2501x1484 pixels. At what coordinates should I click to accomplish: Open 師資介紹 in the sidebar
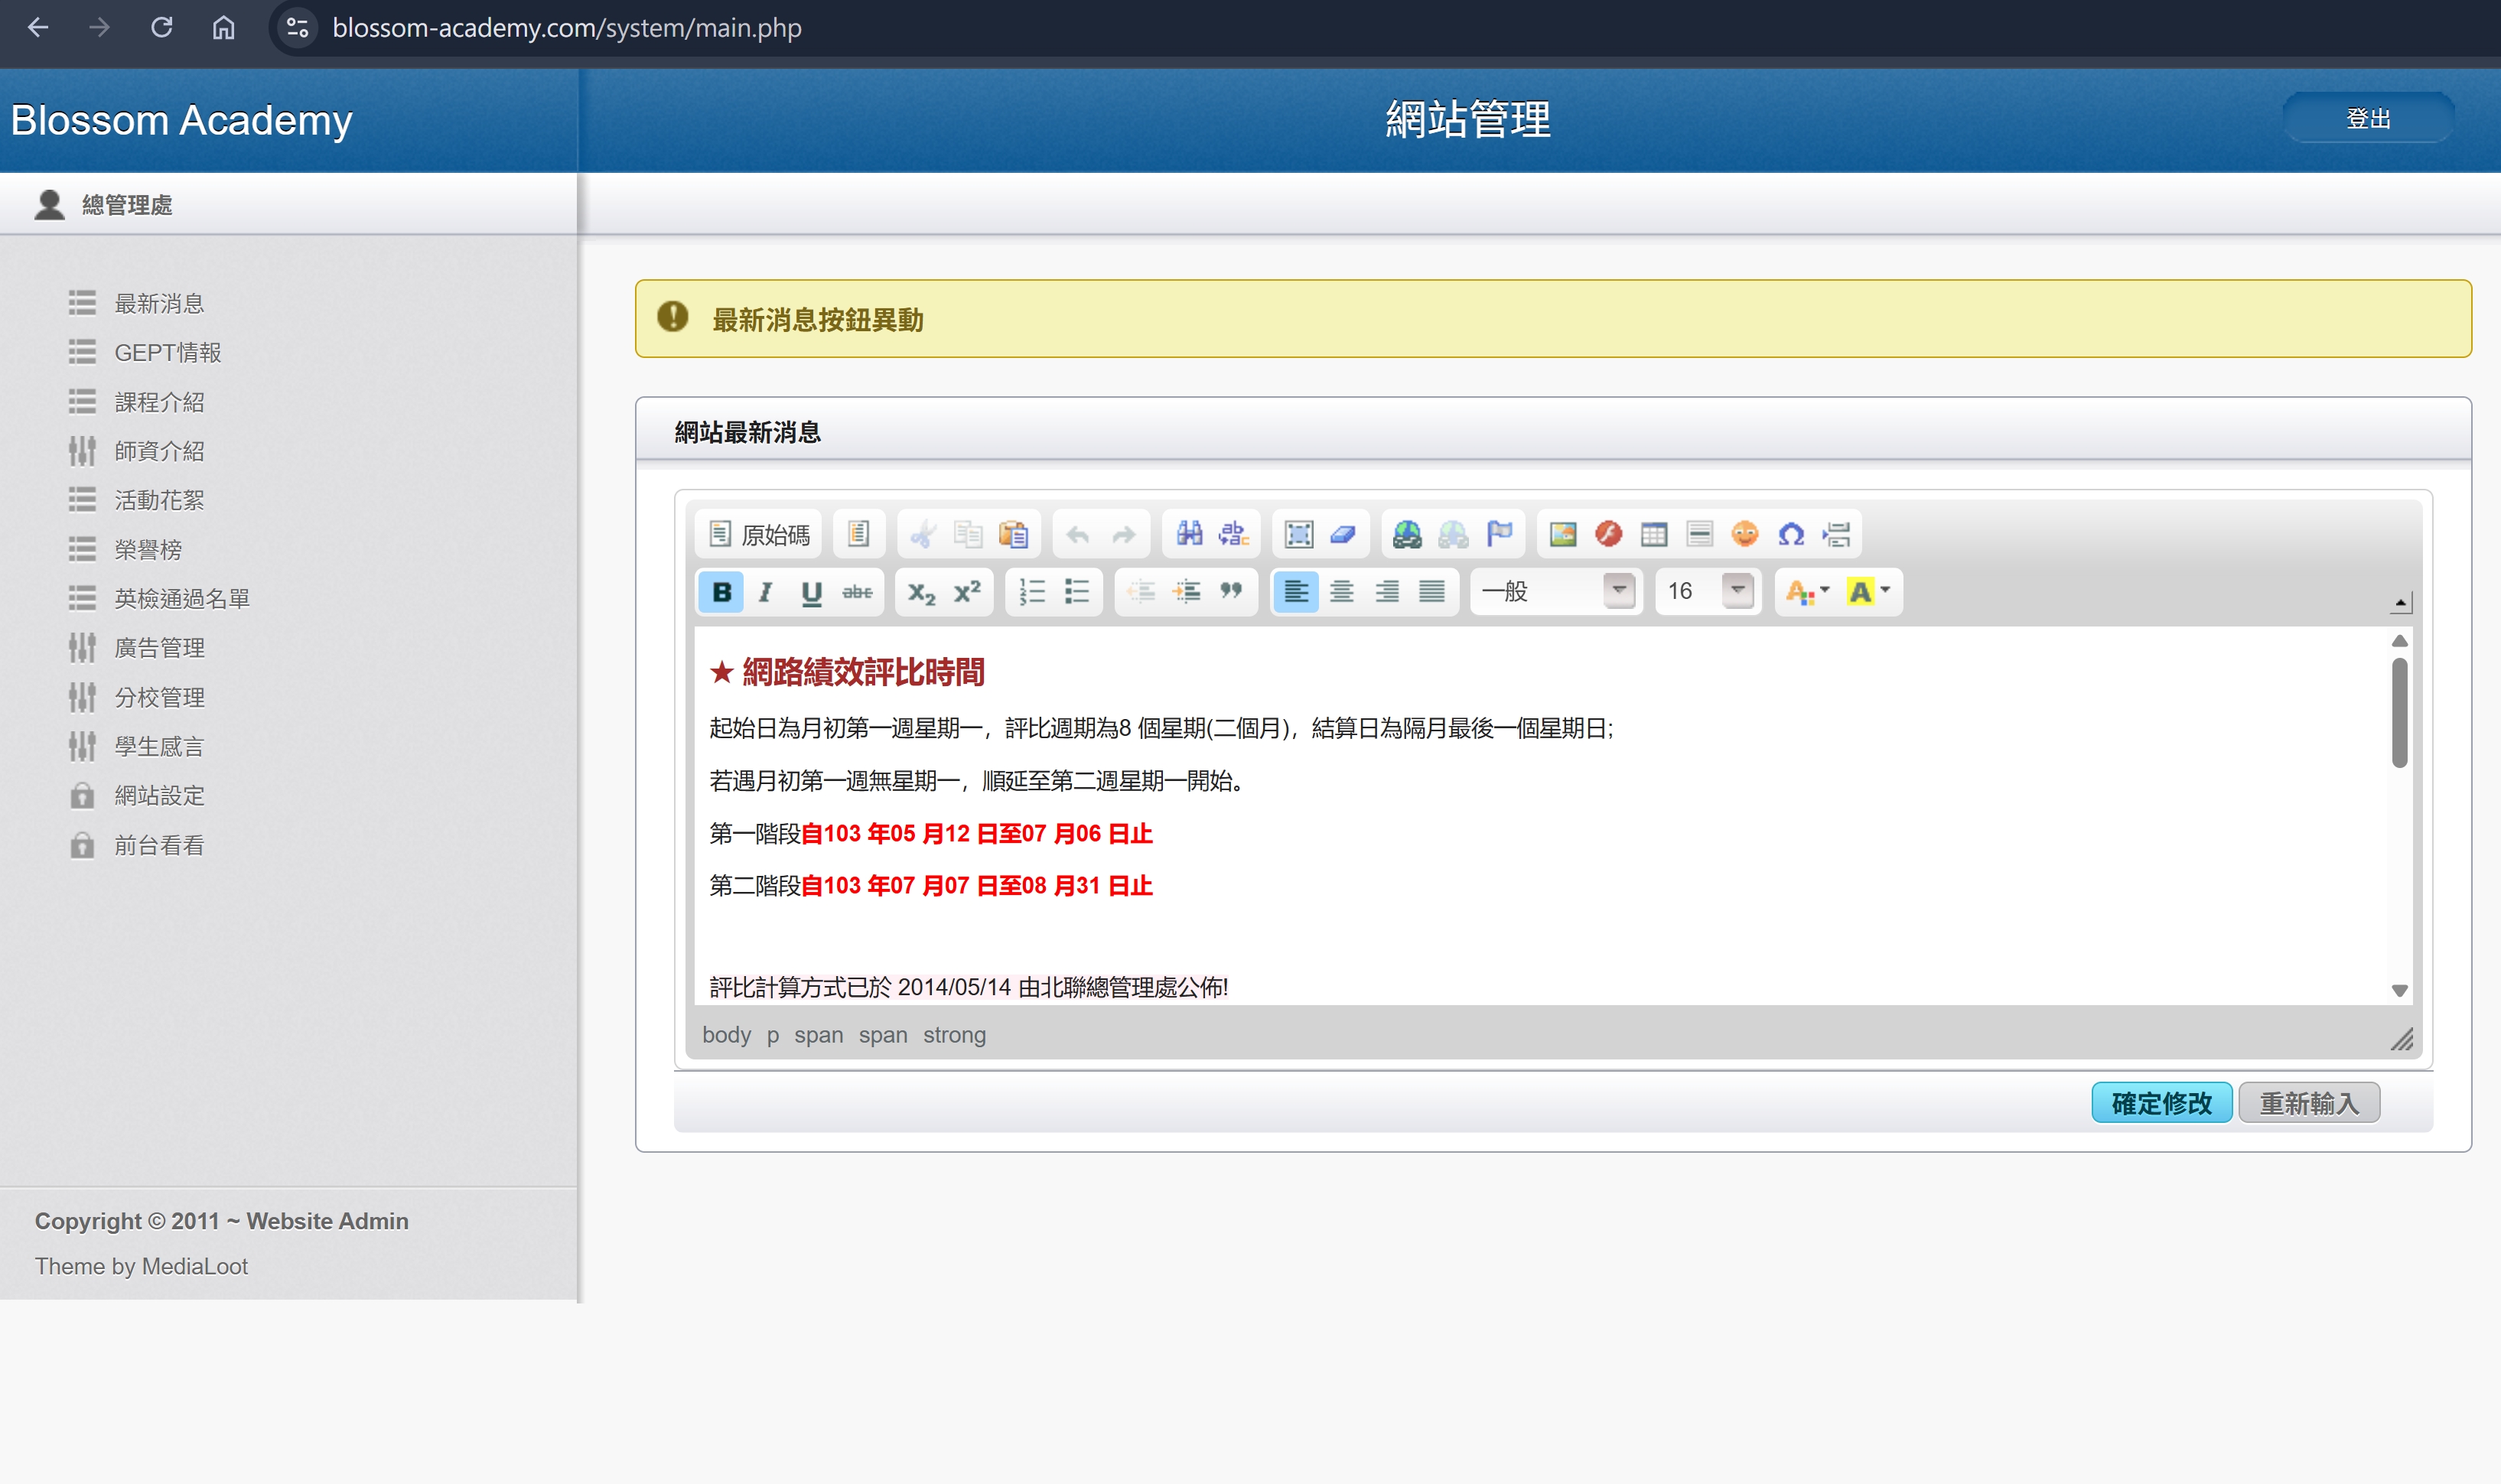point(159,451)
